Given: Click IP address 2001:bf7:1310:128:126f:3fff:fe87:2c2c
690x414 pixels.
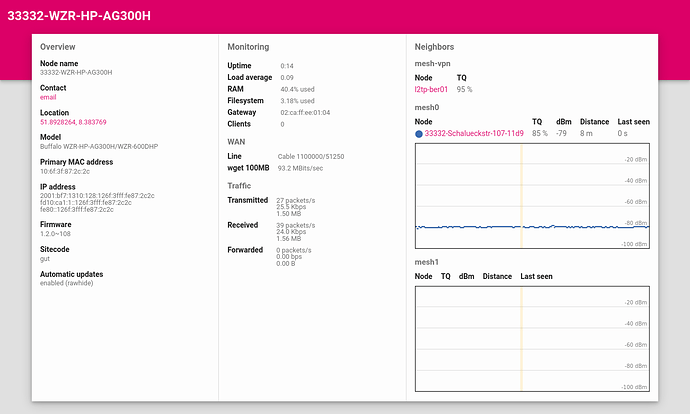Looking at the screenshot, I should point(97,195).
